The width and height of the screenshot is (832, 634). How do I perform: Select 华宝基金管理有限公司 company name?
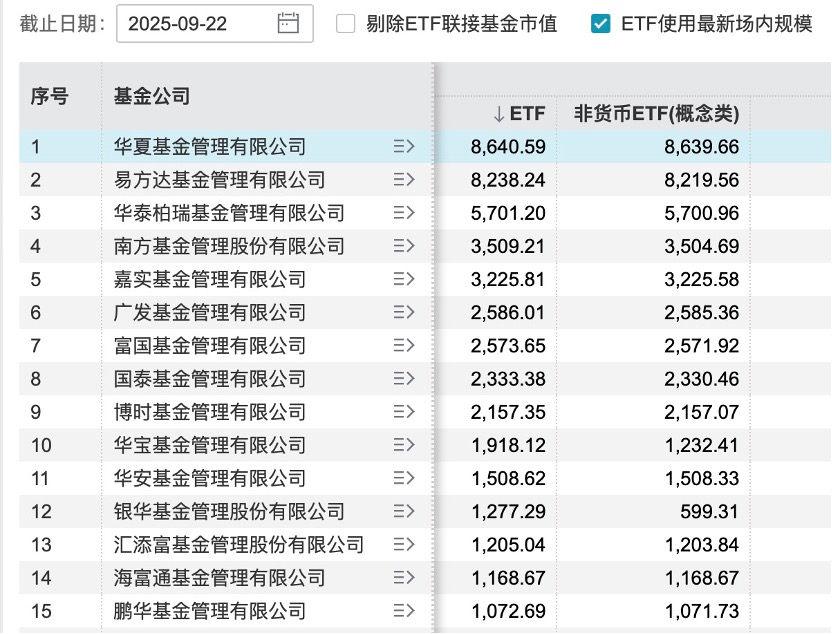(x=210, y=445)
